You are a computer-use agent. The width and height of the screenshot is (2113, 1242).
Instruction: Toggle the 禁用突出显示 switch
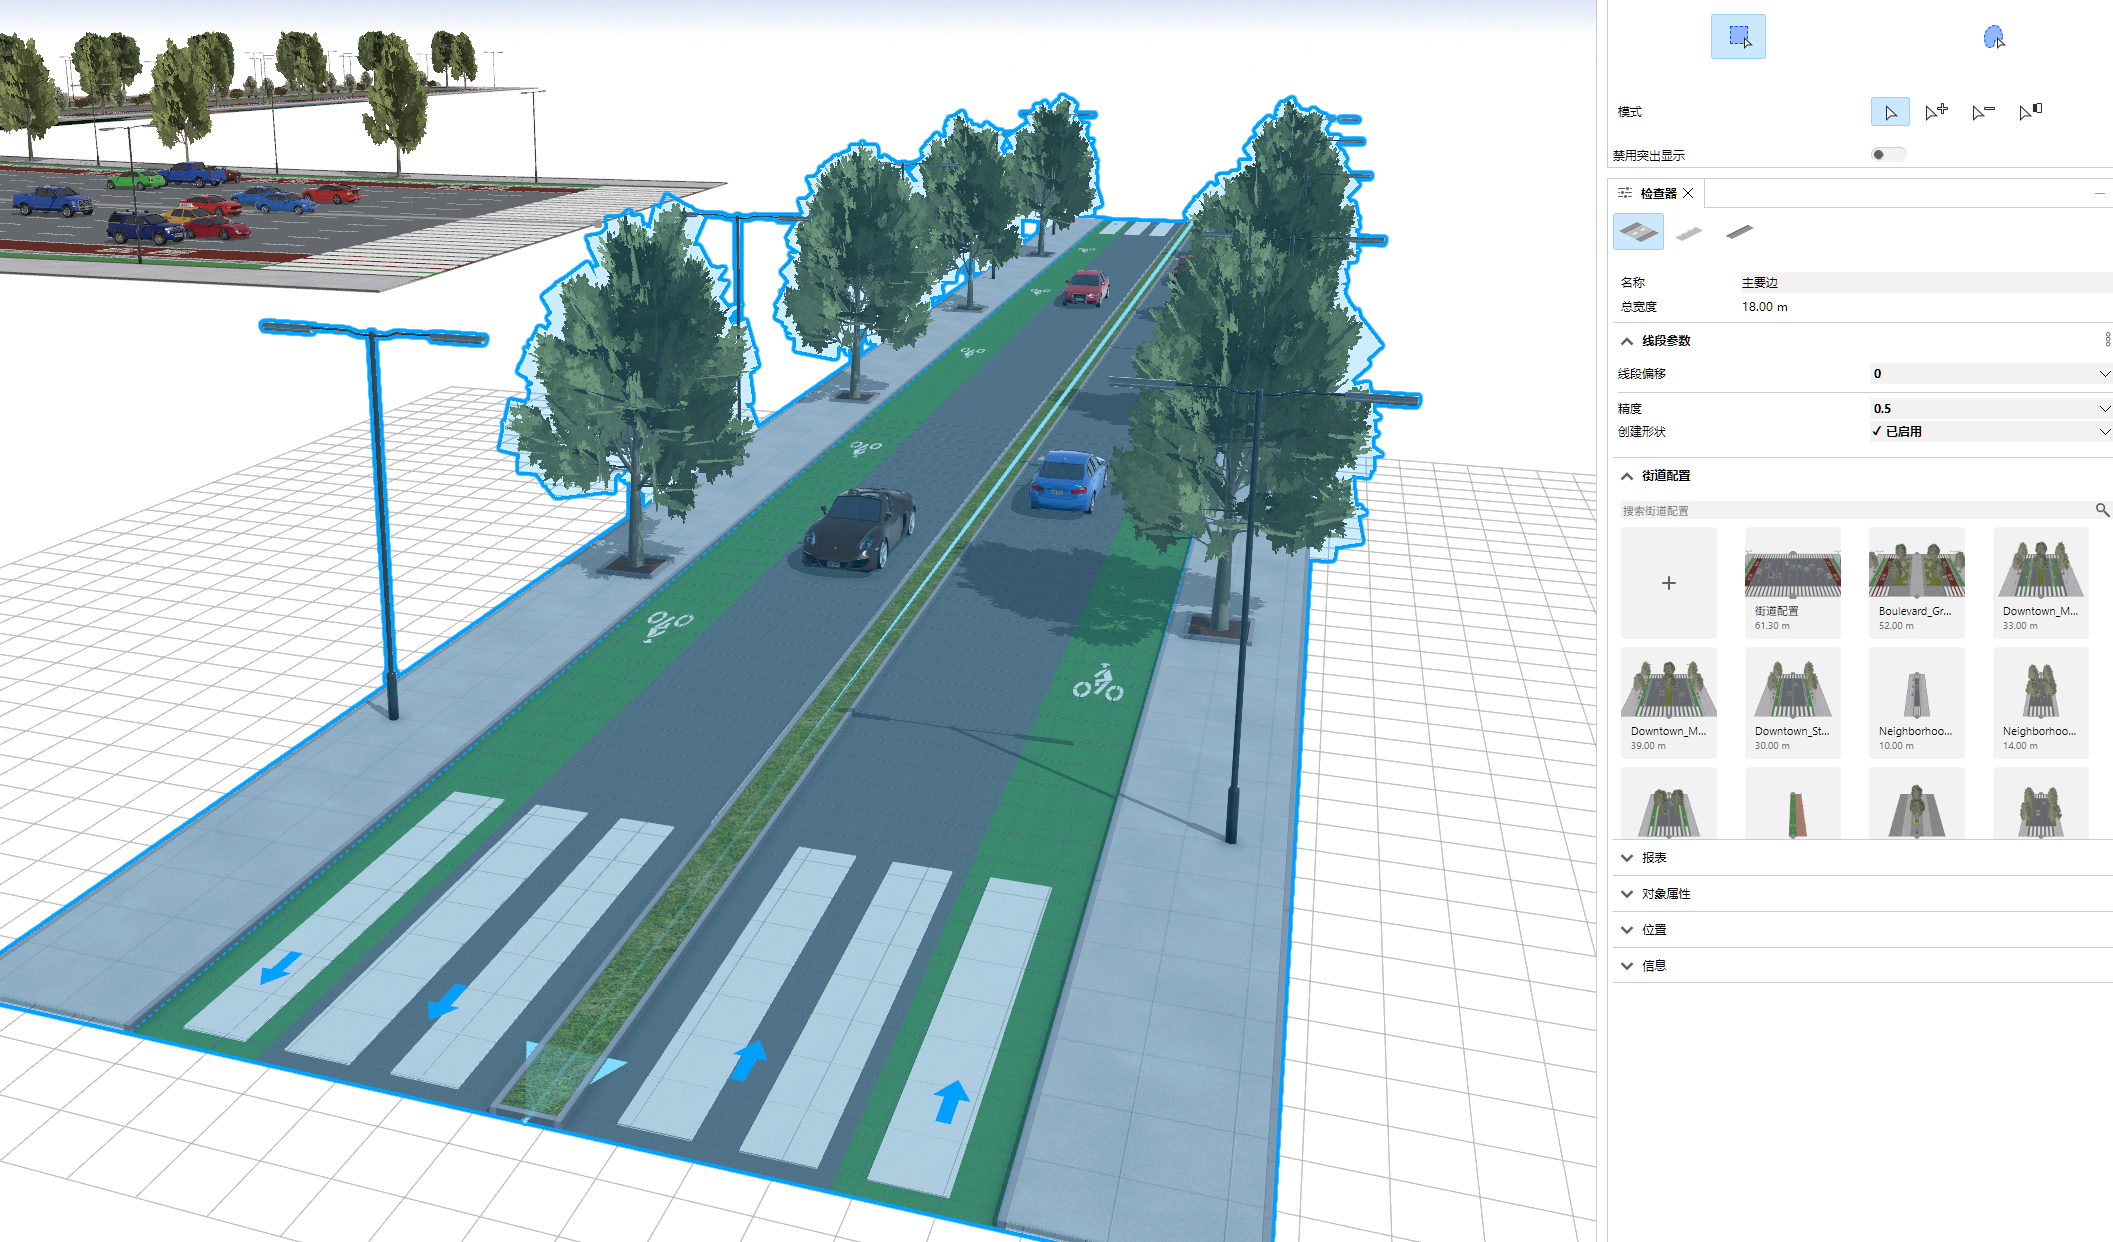click(1887, 154)
